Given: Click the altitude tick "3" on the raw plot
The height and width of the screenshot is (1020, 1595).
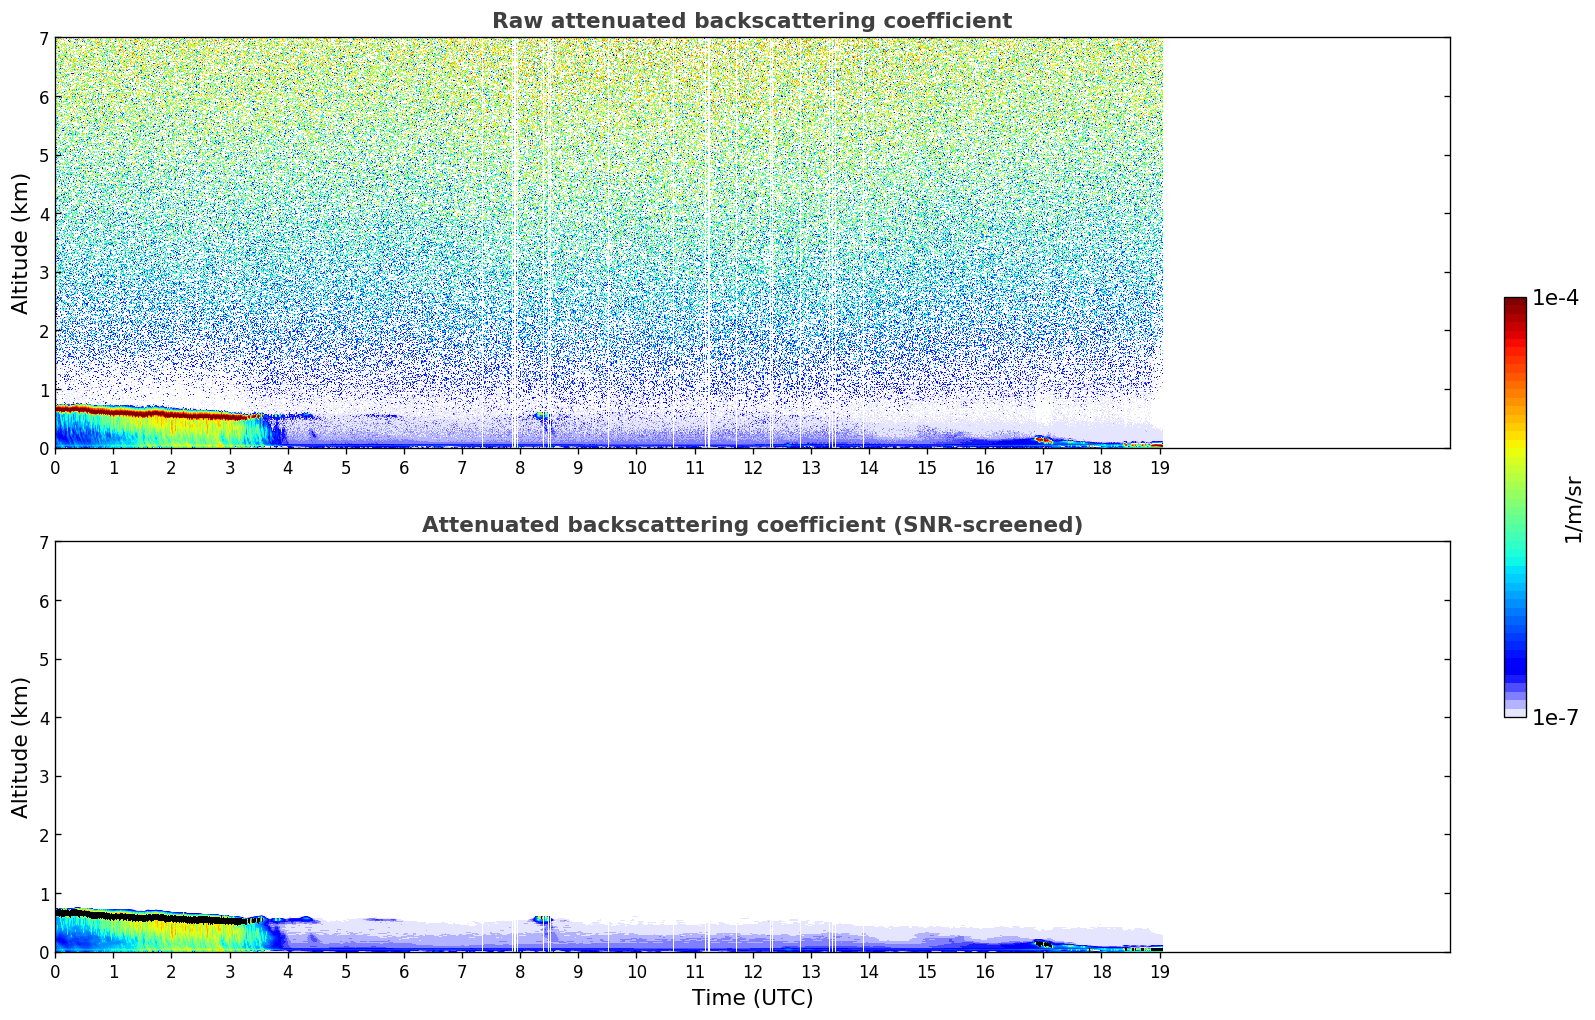Looking at the screenshot, I should 43,272.
